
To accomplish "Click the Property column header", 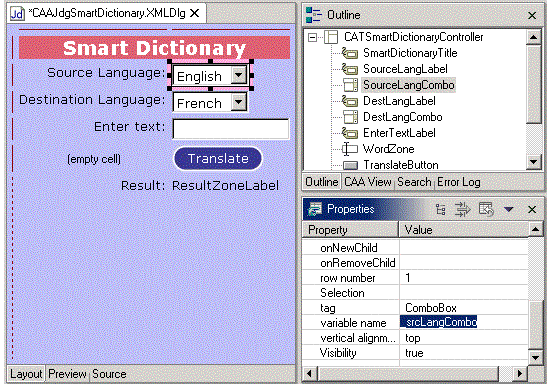I will click(x=350, y=230).
